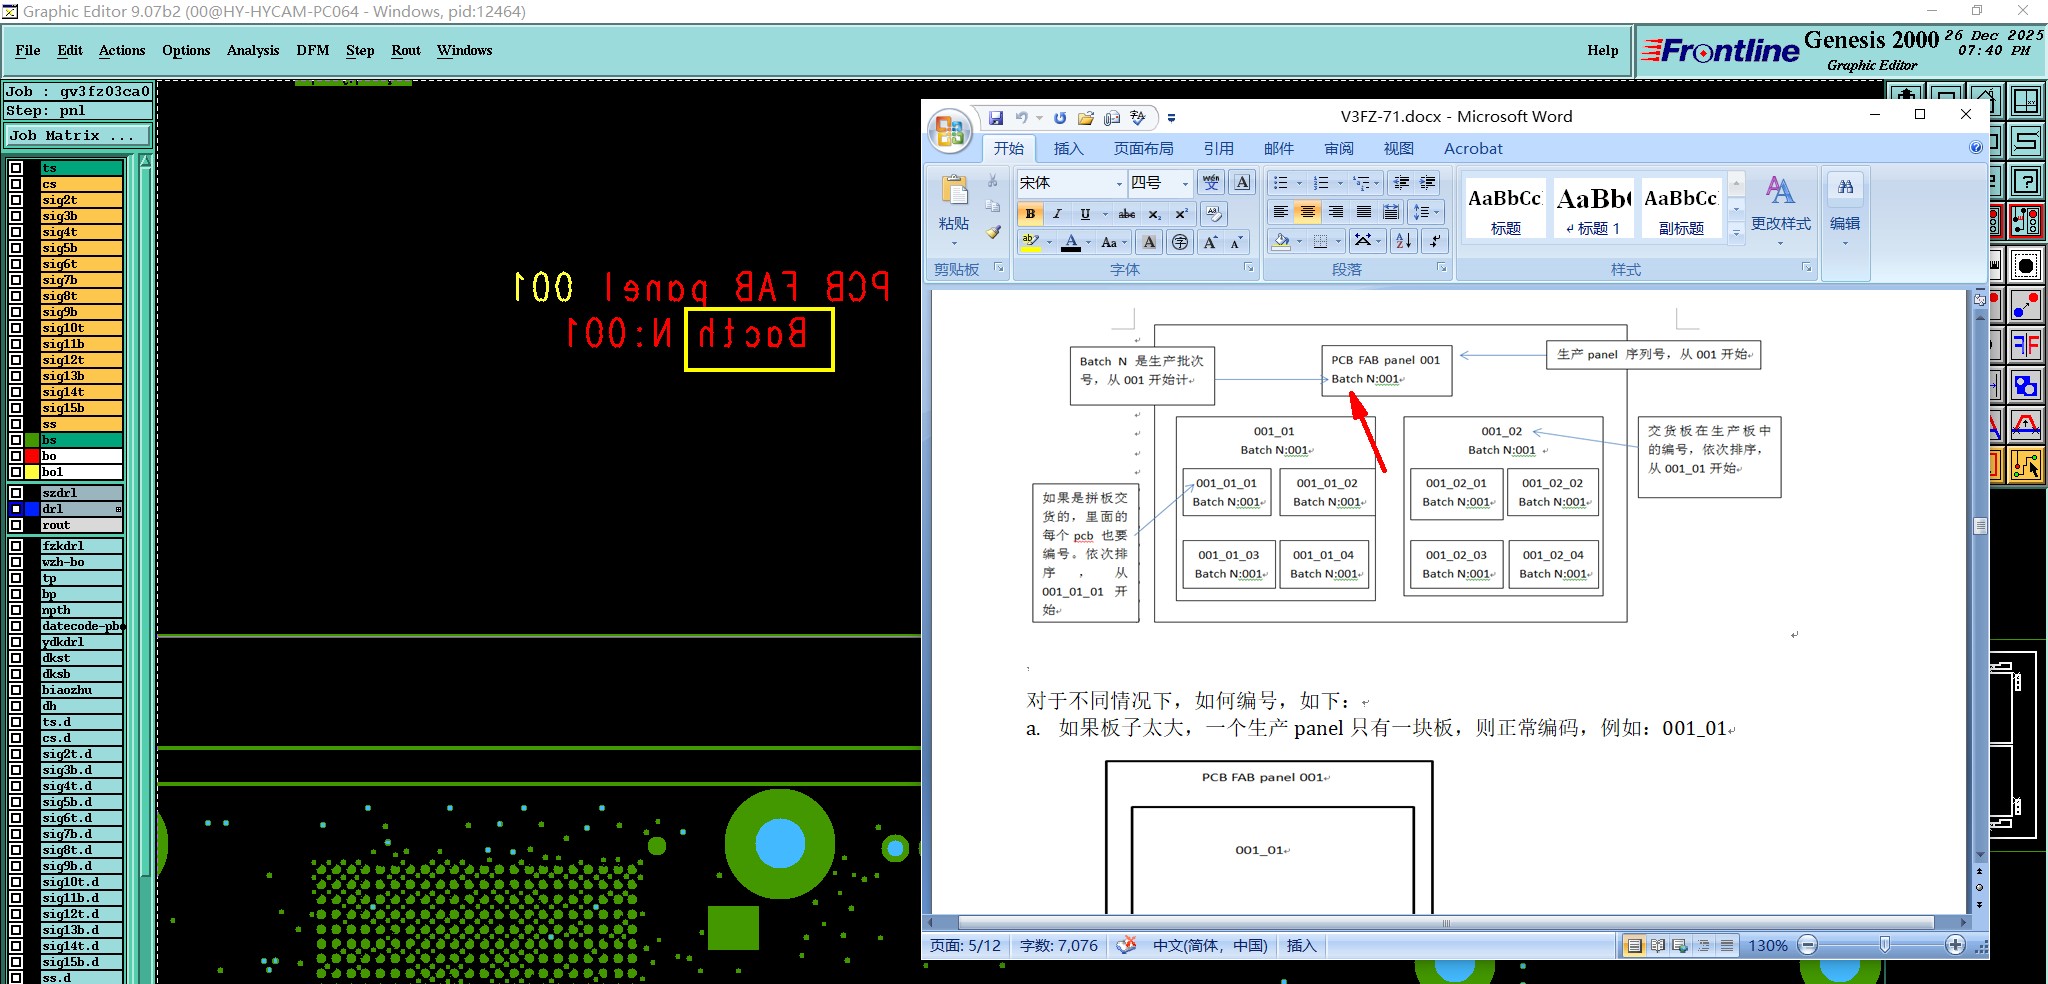Open Word help question mark icon
The image size is (2048, 984).
click(1976, 148)
